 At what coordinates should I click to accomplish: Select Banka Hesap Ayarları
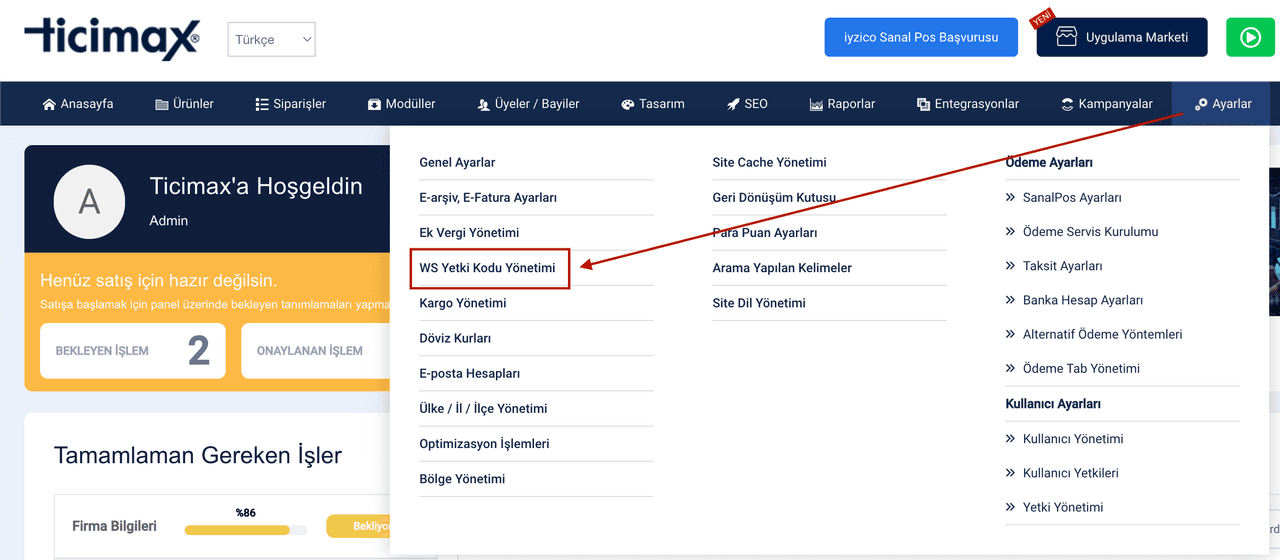click(1083, 300)
